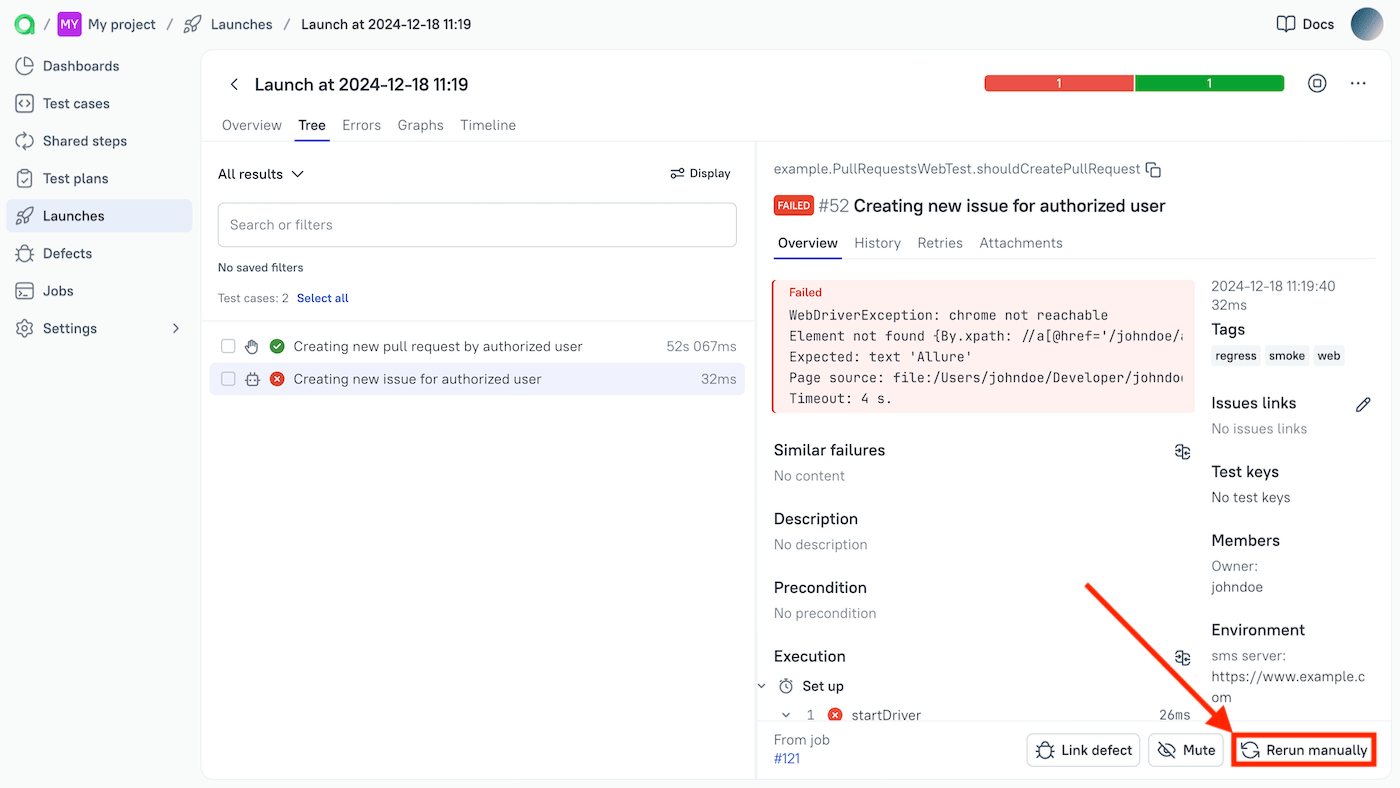Image resolution: width=1400 pixels, height=788 pixels.
Task: Expand the Settings sidebar submenu
Action: tap(176, 329)
